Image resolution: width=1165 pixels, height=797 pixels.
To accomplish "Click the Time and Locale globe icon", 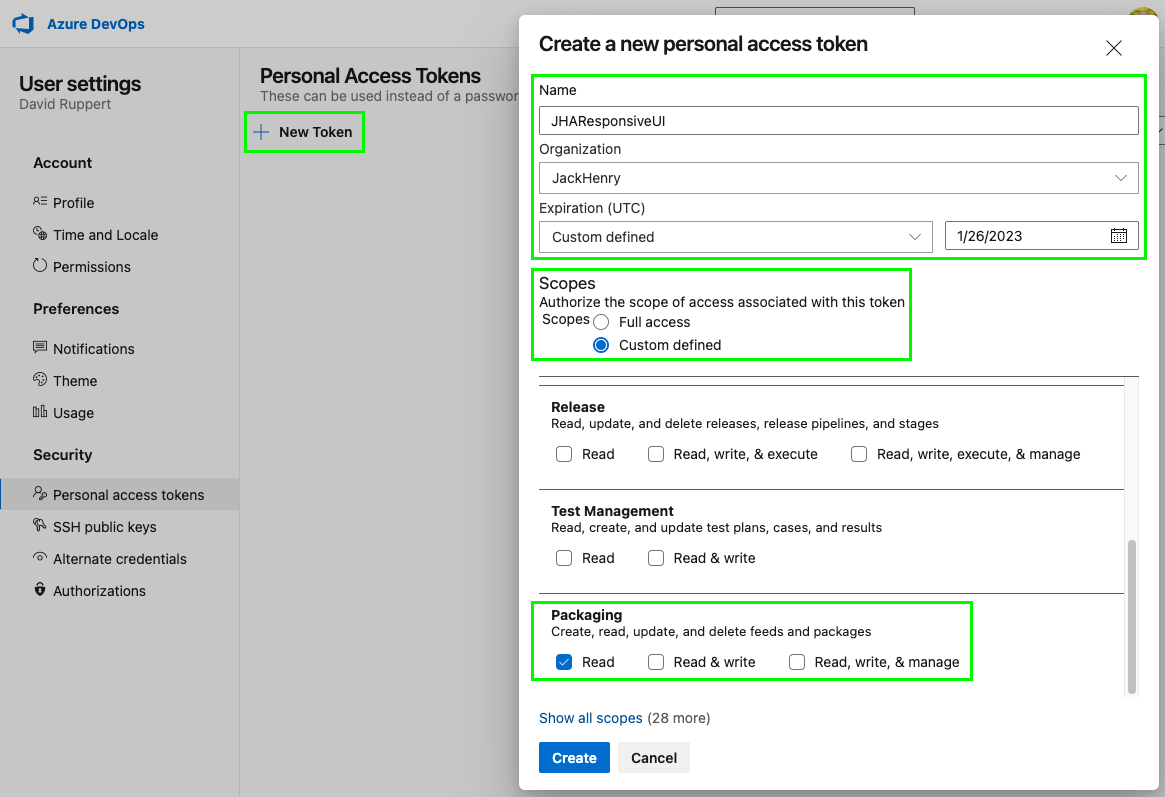I will 40,234.
